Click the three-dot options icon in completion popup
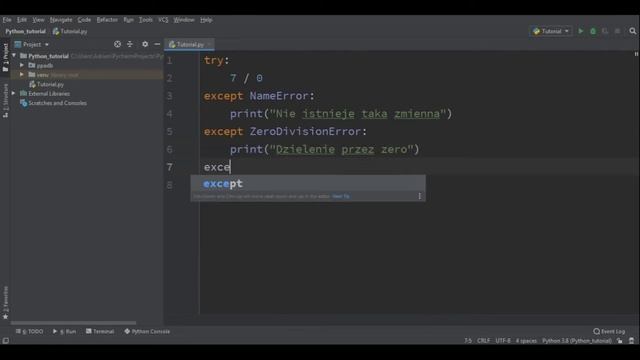The width and height of the screenshot is (640, 360). coord(419,196)
